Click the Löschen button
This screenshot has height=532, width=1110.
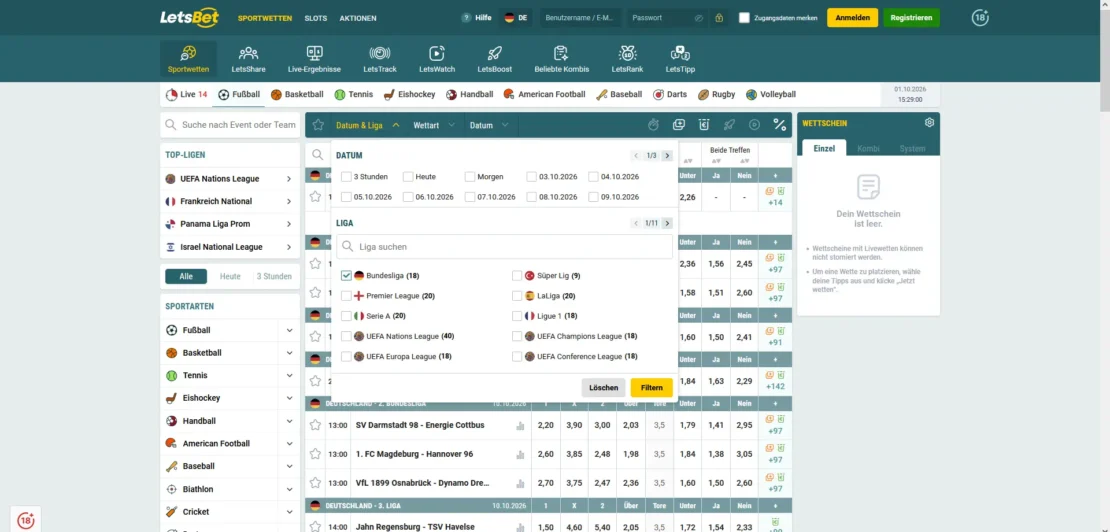pyautogui.click(x=604, y=388)
